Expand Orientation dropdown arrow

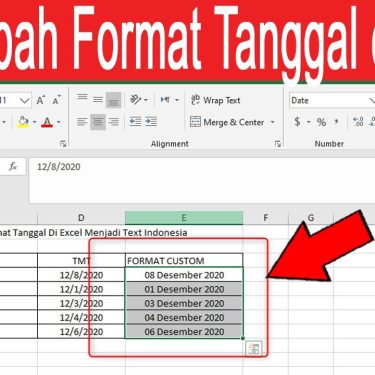point(146,100)
